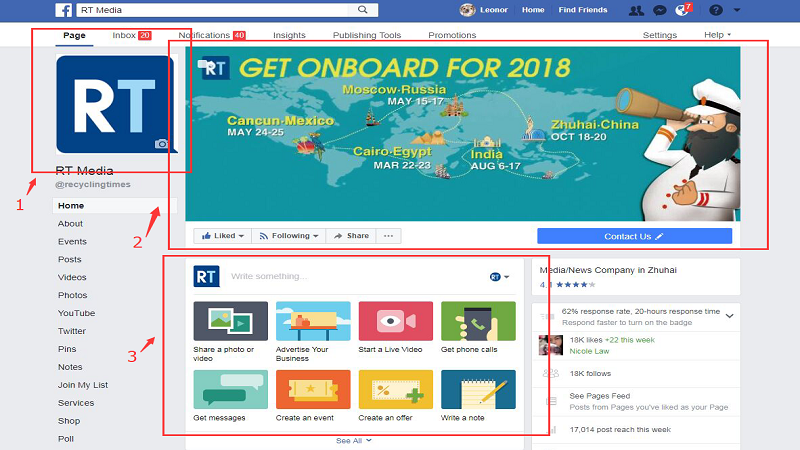This screenshot has width=800, height=450.
Task: Switch to the Publishing Tools tab
Action: click(367, 35)
